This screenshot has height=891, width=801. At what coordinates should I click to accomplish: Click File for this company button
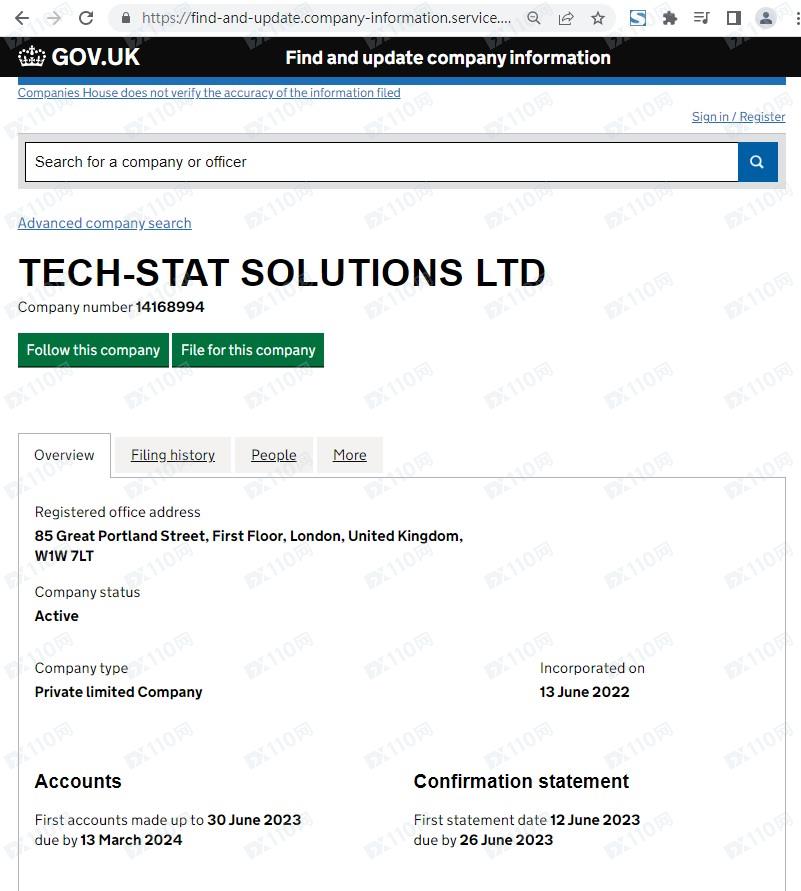(x=248, y=350)
